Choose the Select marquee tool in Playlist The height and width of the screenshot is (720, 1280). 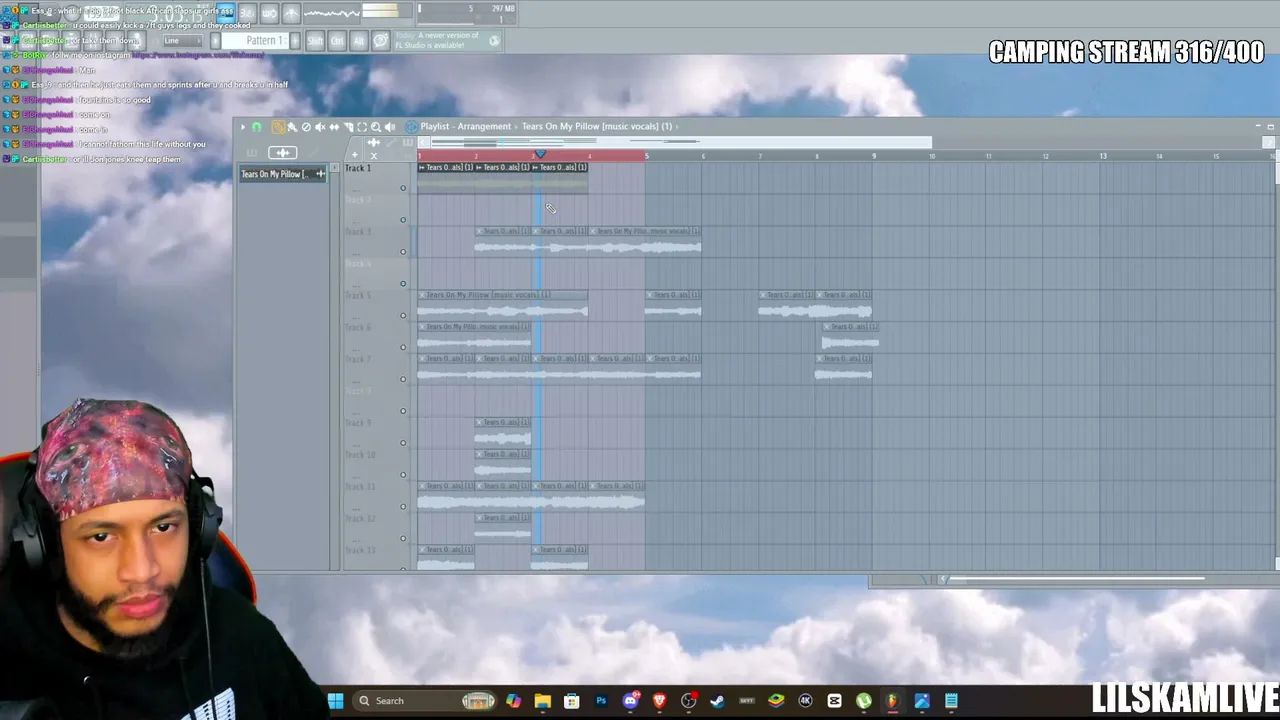point(362,127)
